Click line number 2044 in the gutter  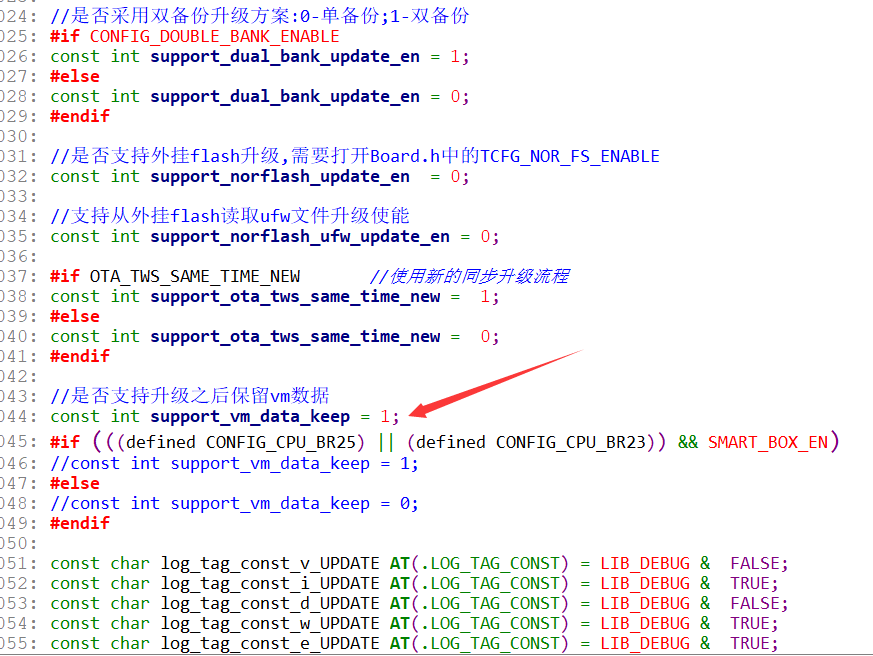click(x=17, y=416)
